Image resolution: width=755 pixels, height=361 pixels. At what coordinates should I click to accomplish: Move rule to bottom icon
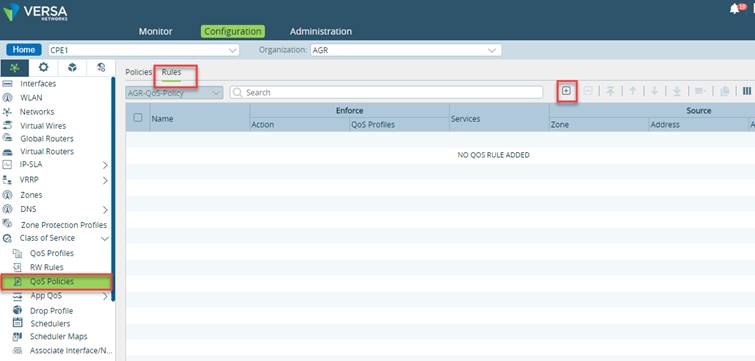point(677,91)
